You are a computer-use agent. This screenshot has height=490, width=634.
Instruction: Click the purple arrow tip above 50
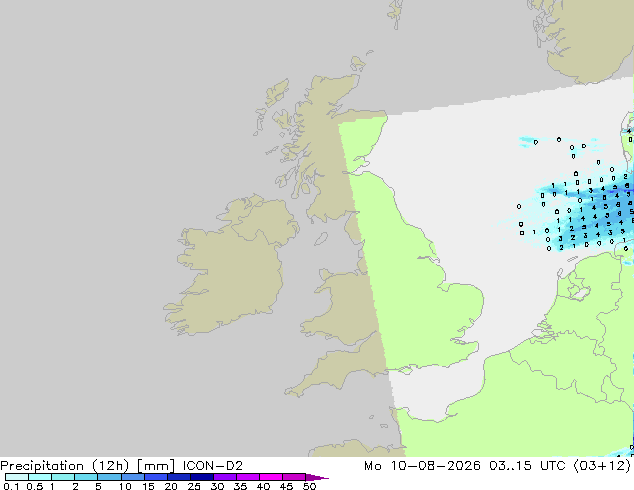click(x=317, y=477)
